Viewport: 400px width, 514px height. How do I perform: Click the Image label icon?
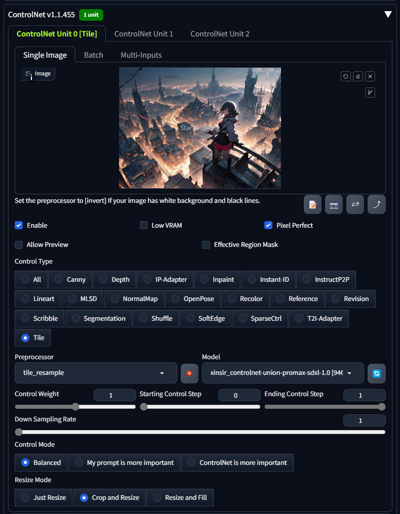point(38,74)
